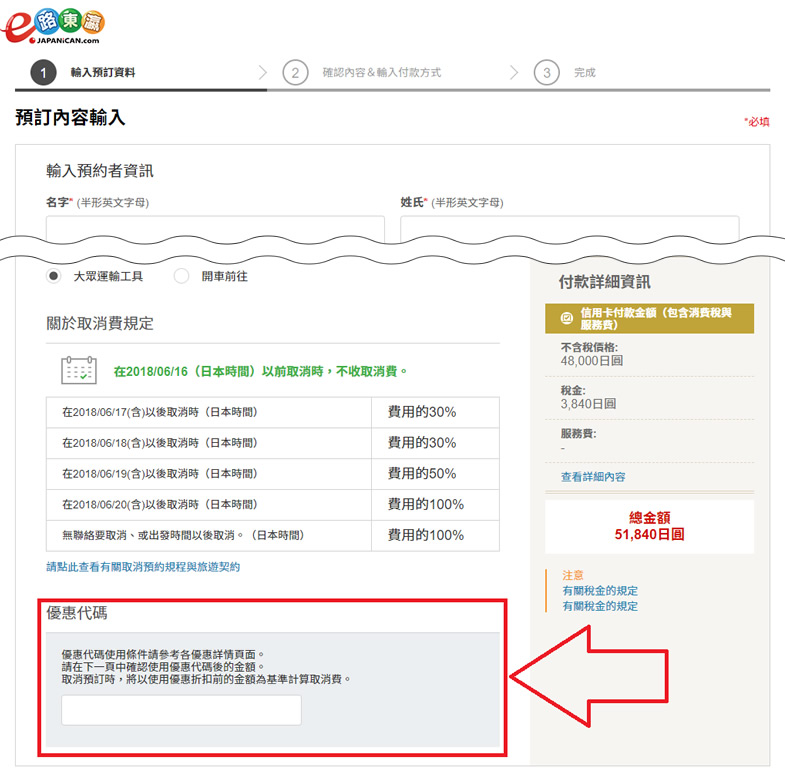Click the step 2 circle icon
The width and height of the screenshot is (785, 777).
(x=295, y=72)
